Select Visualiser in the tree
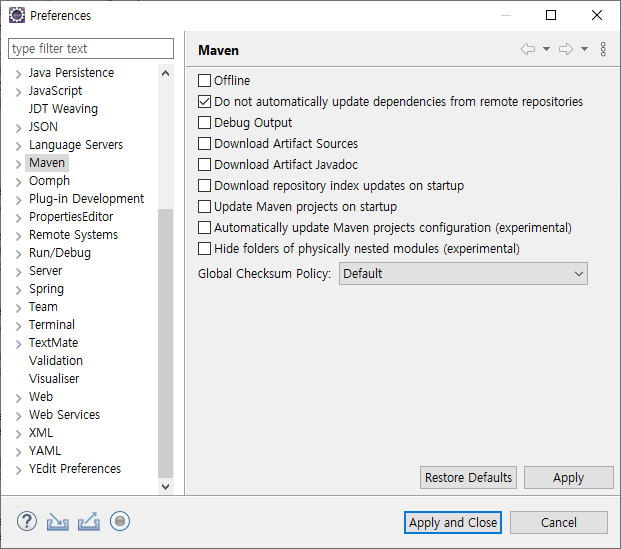The image size is (621, 549). tap(54, 379)
